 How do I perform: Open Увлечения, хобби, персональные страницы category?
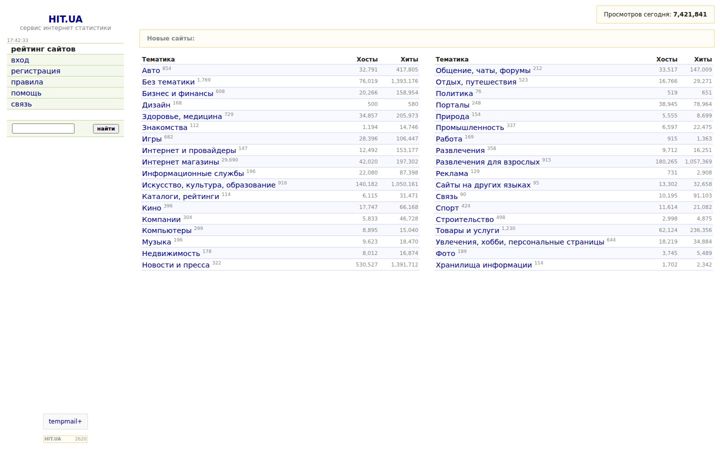[520, 242]
